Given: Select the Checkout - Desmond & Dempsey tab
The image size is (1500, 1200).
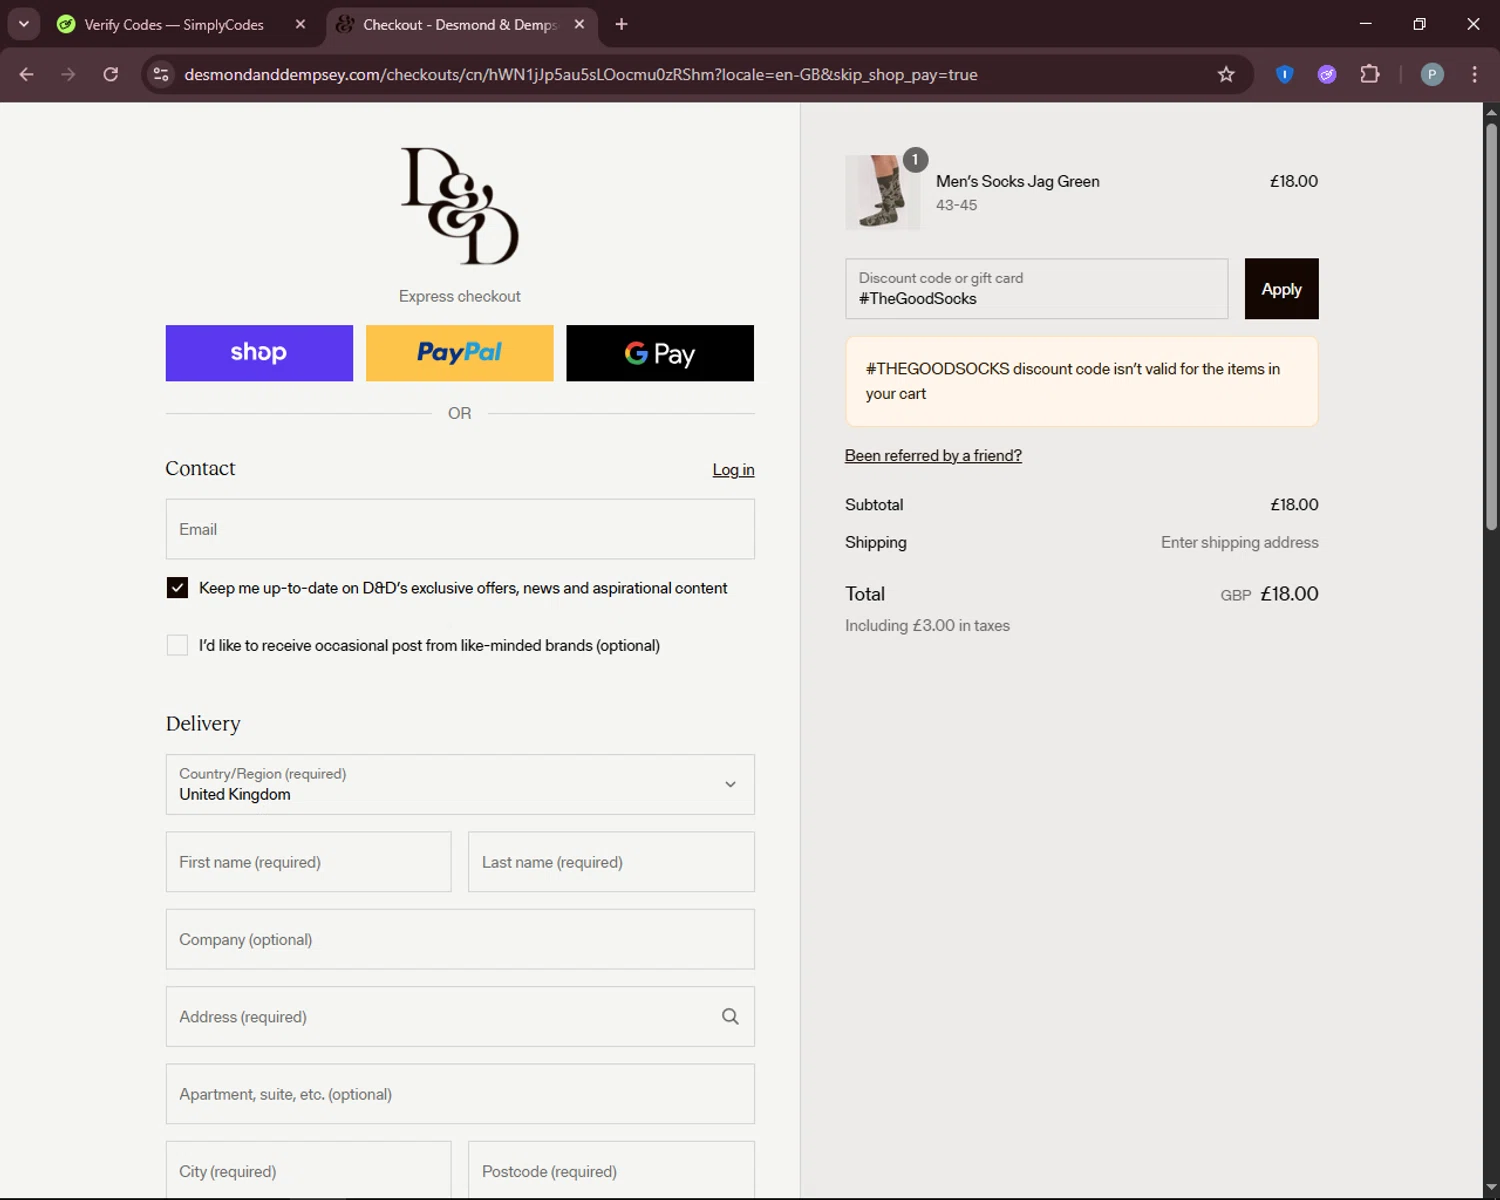Looking at the screenshot, I should (x=460, y=24).
